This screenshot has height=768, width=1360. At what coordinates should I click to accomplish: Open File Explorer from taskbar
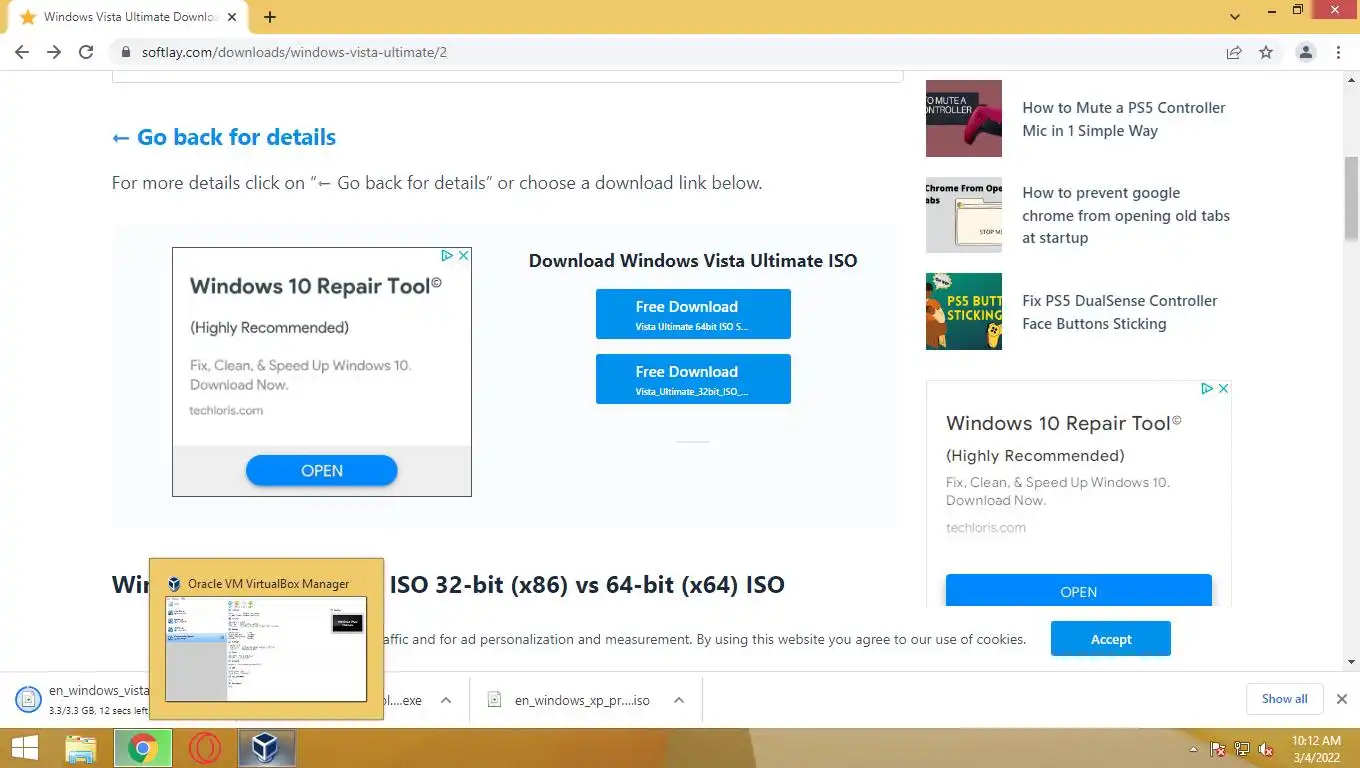[81, 748]
